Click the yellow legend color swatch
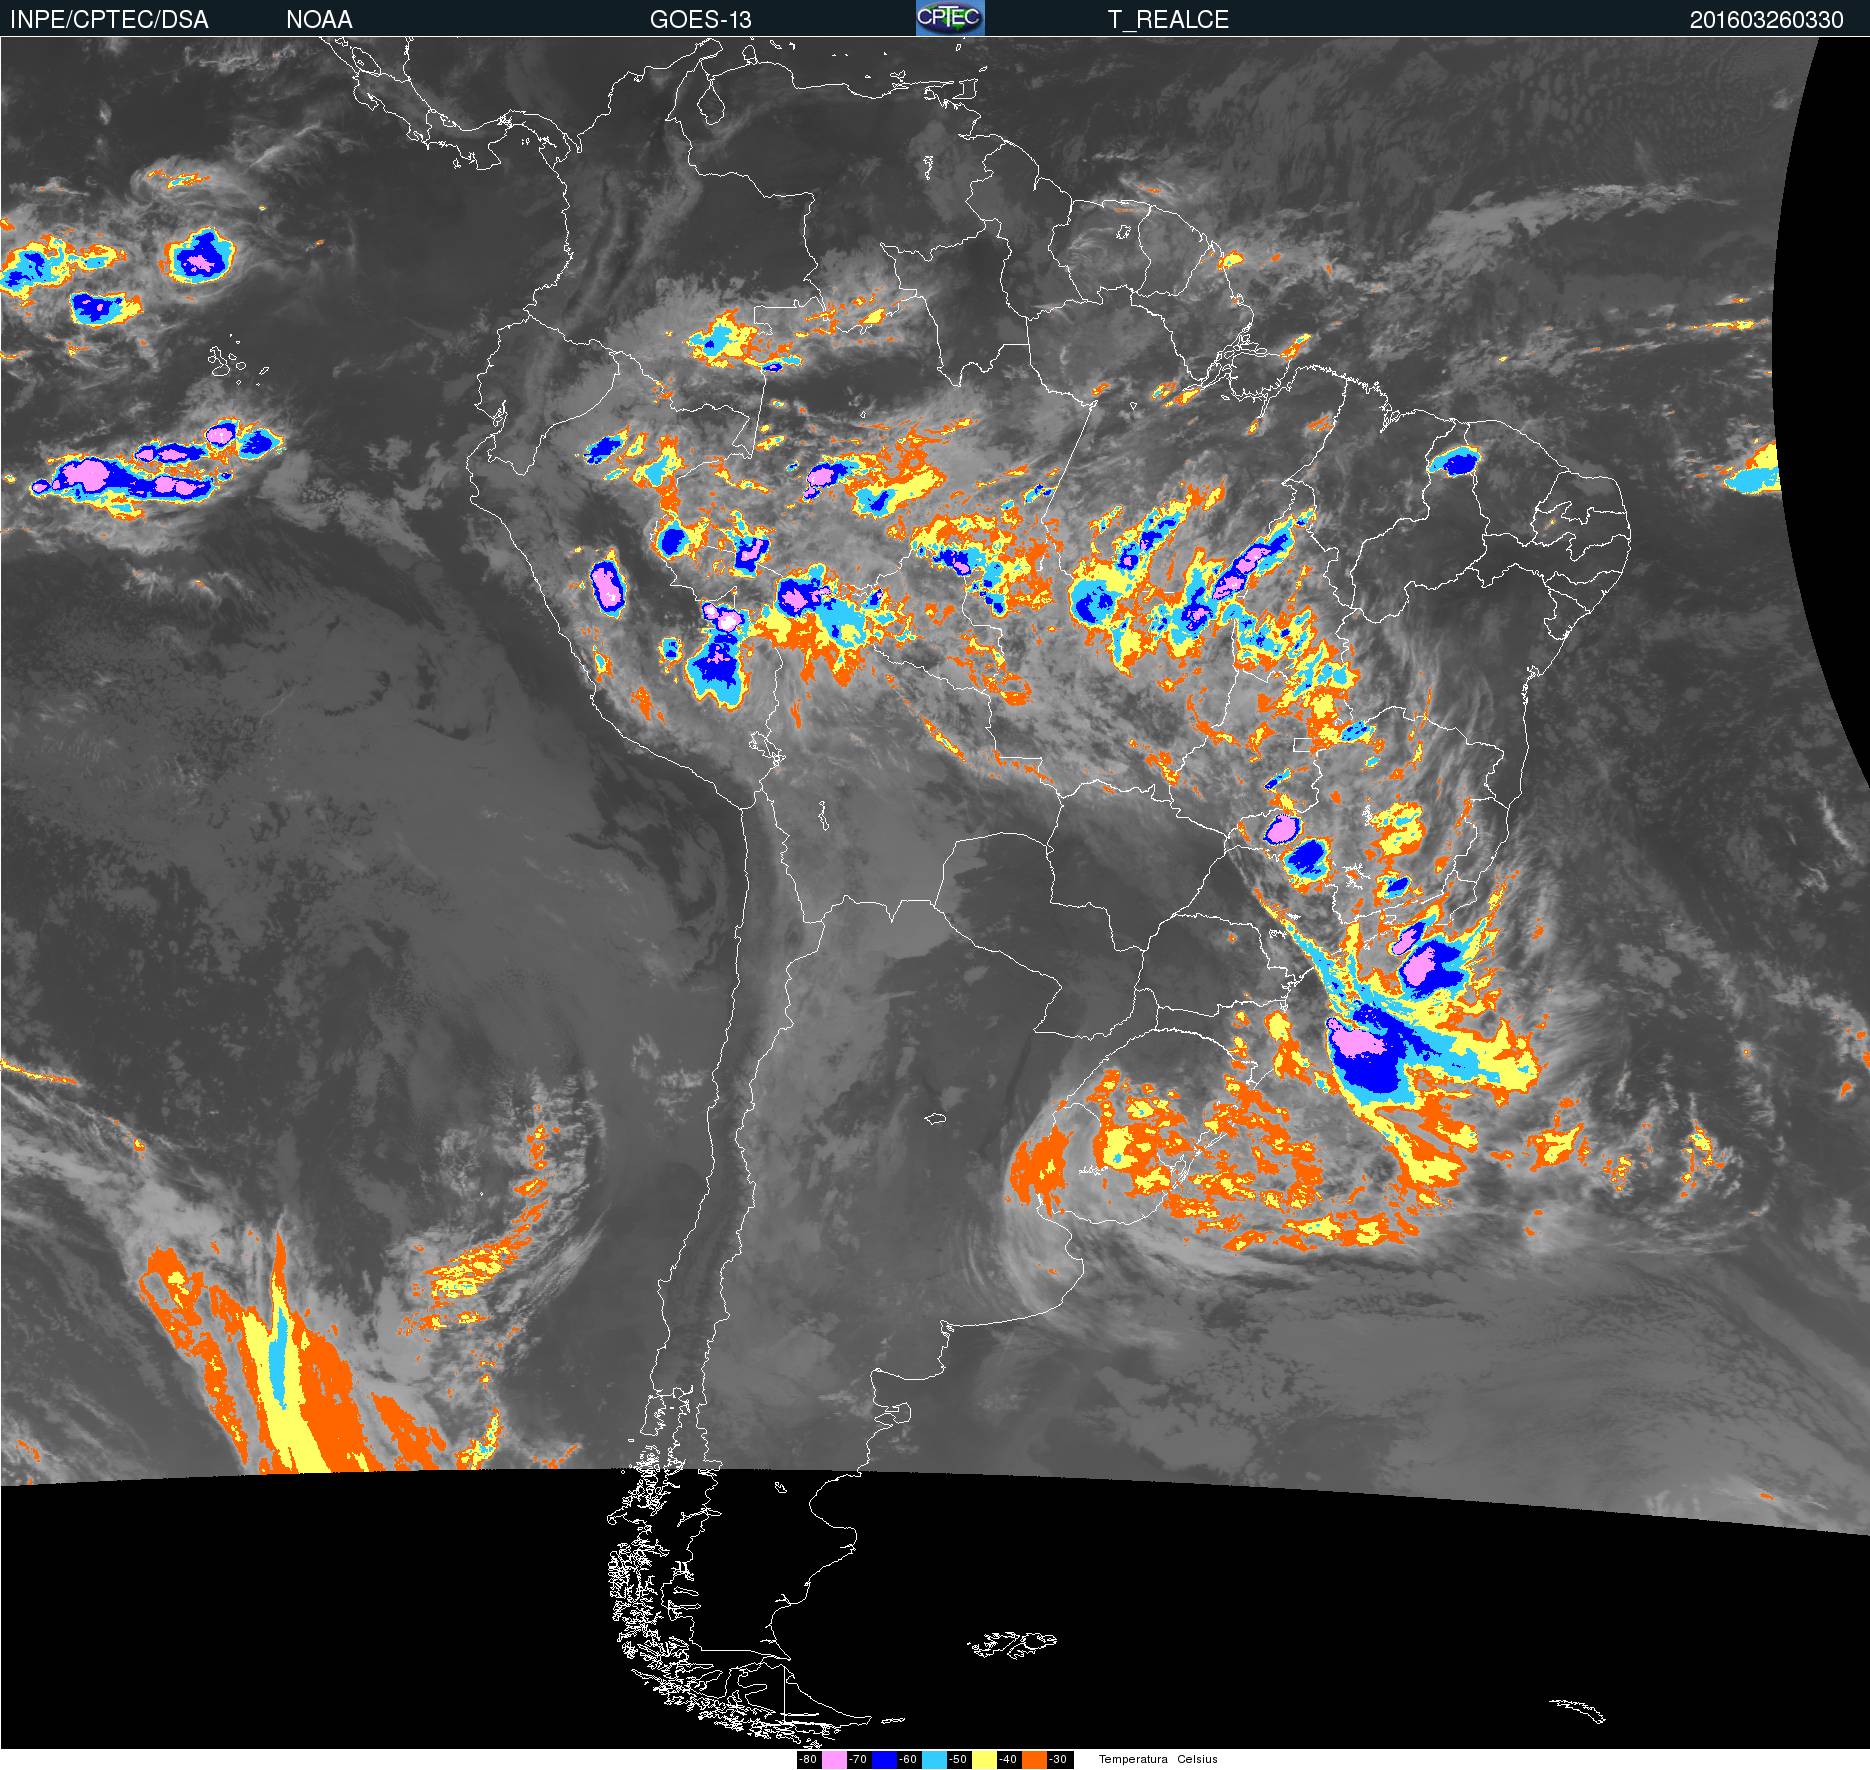1870x1770 pixels. click(x=984, y=1759)
